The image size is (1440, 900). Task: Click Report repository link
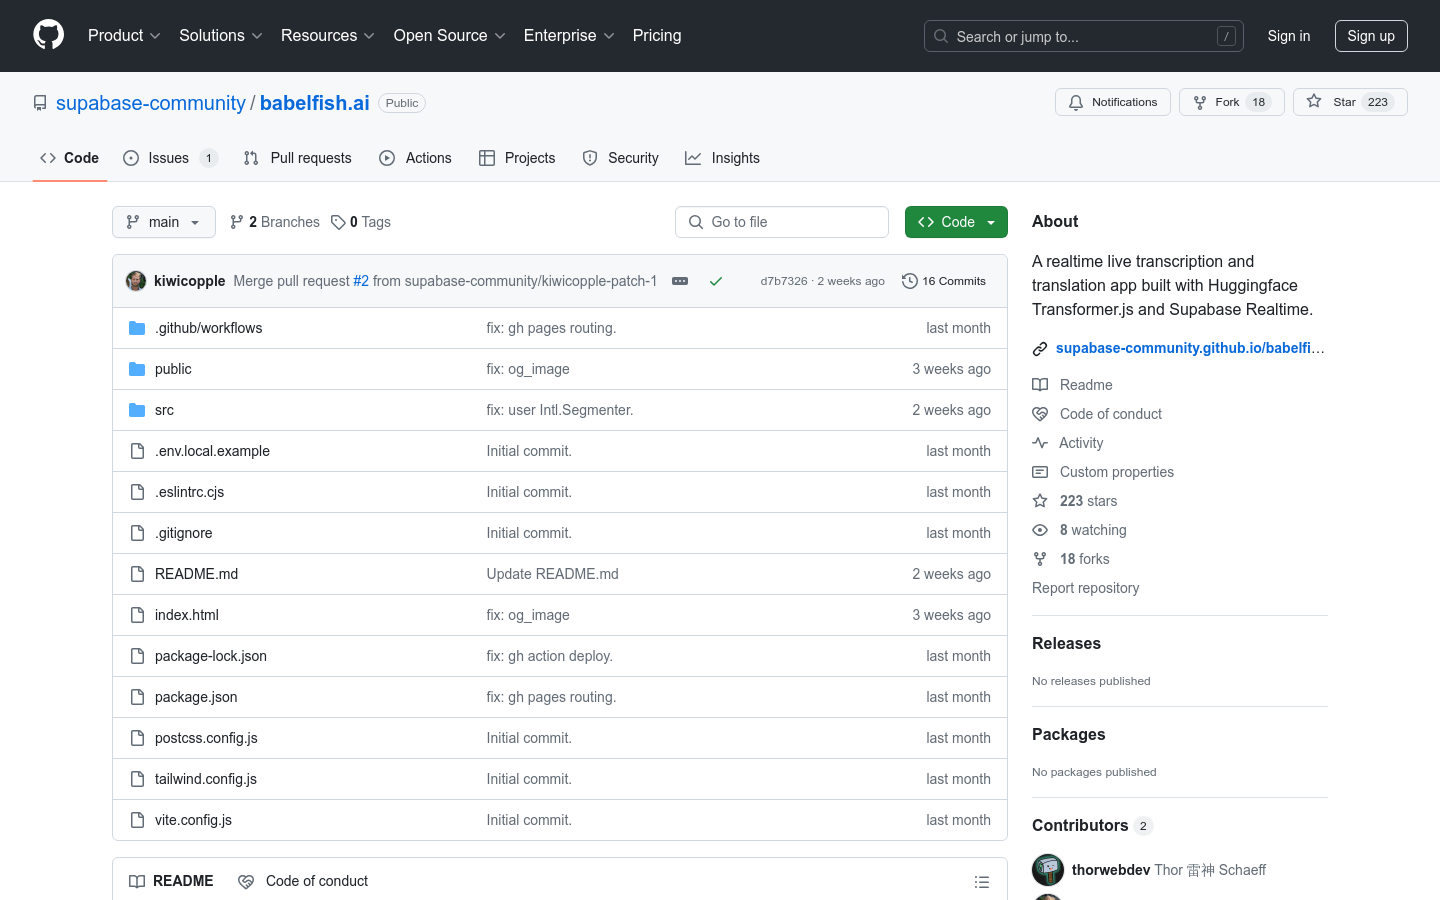[1085, 588]
